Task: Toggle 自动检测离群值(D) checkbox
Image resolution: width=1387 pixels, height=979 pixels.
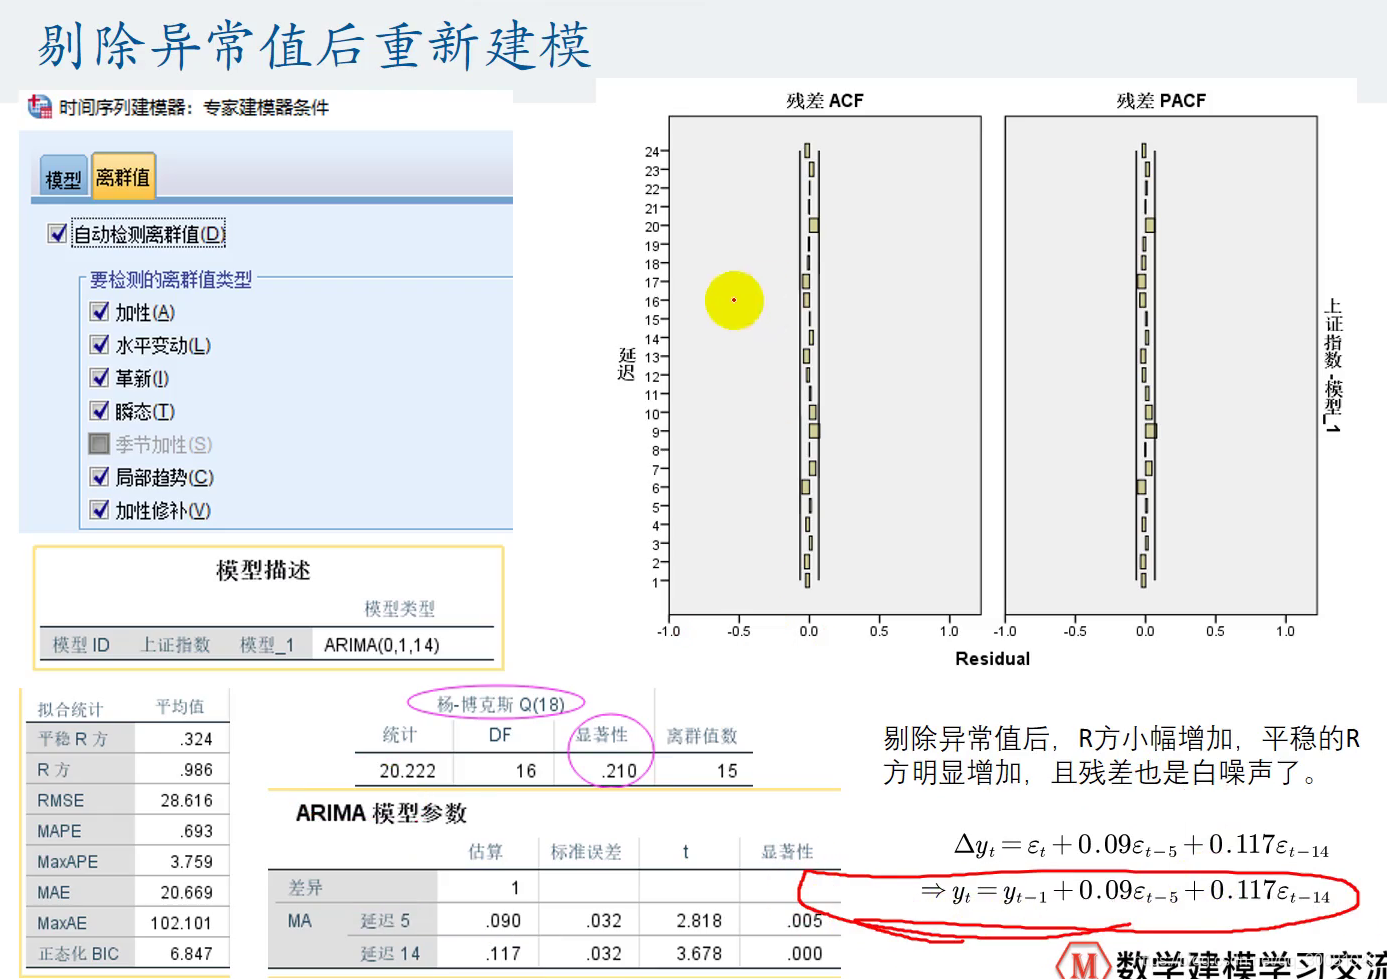Action: click(57, 234)
